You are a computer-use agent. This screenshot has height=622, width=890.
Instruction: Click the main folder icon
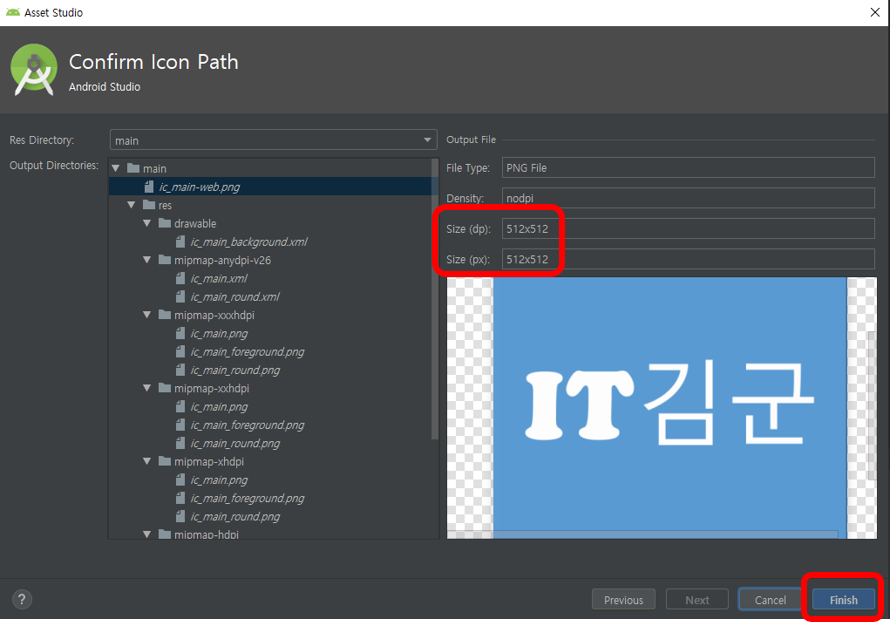click(x=133, y=168)
